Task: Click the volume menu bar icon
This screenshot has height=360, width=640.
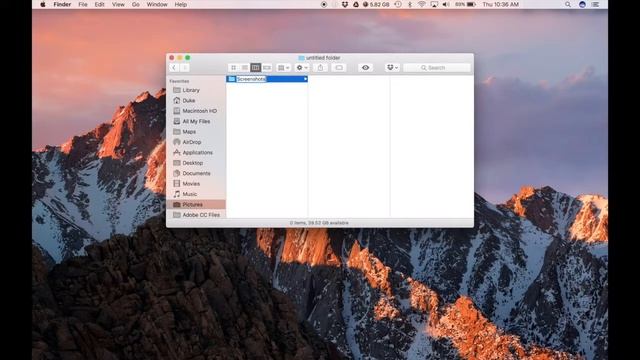Action: tap(446, 4)
